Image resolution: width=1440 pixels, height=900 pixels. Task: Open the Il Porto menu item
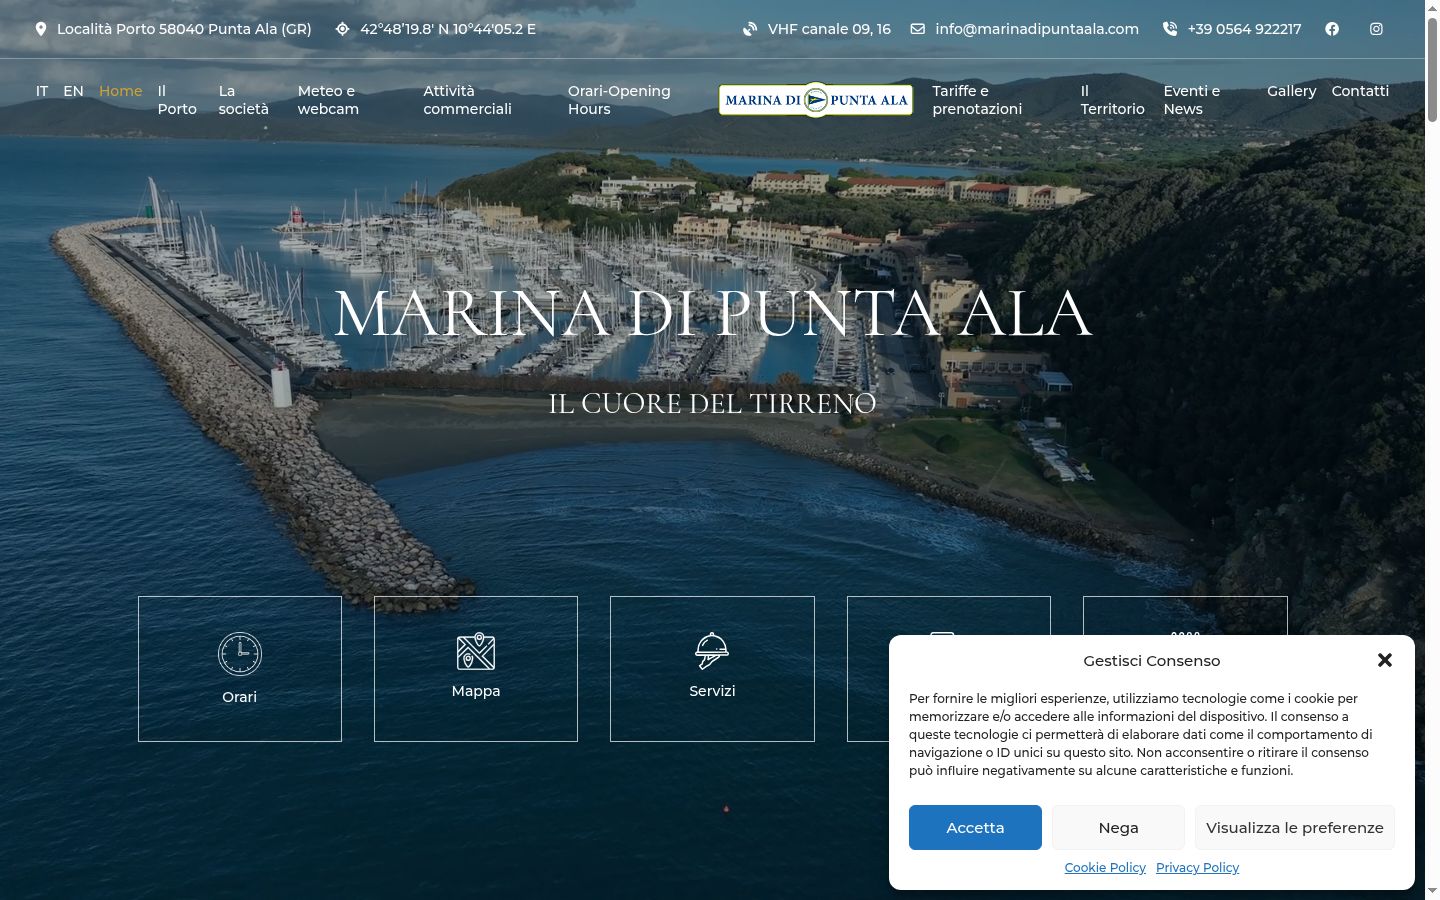tap(177, 100)
